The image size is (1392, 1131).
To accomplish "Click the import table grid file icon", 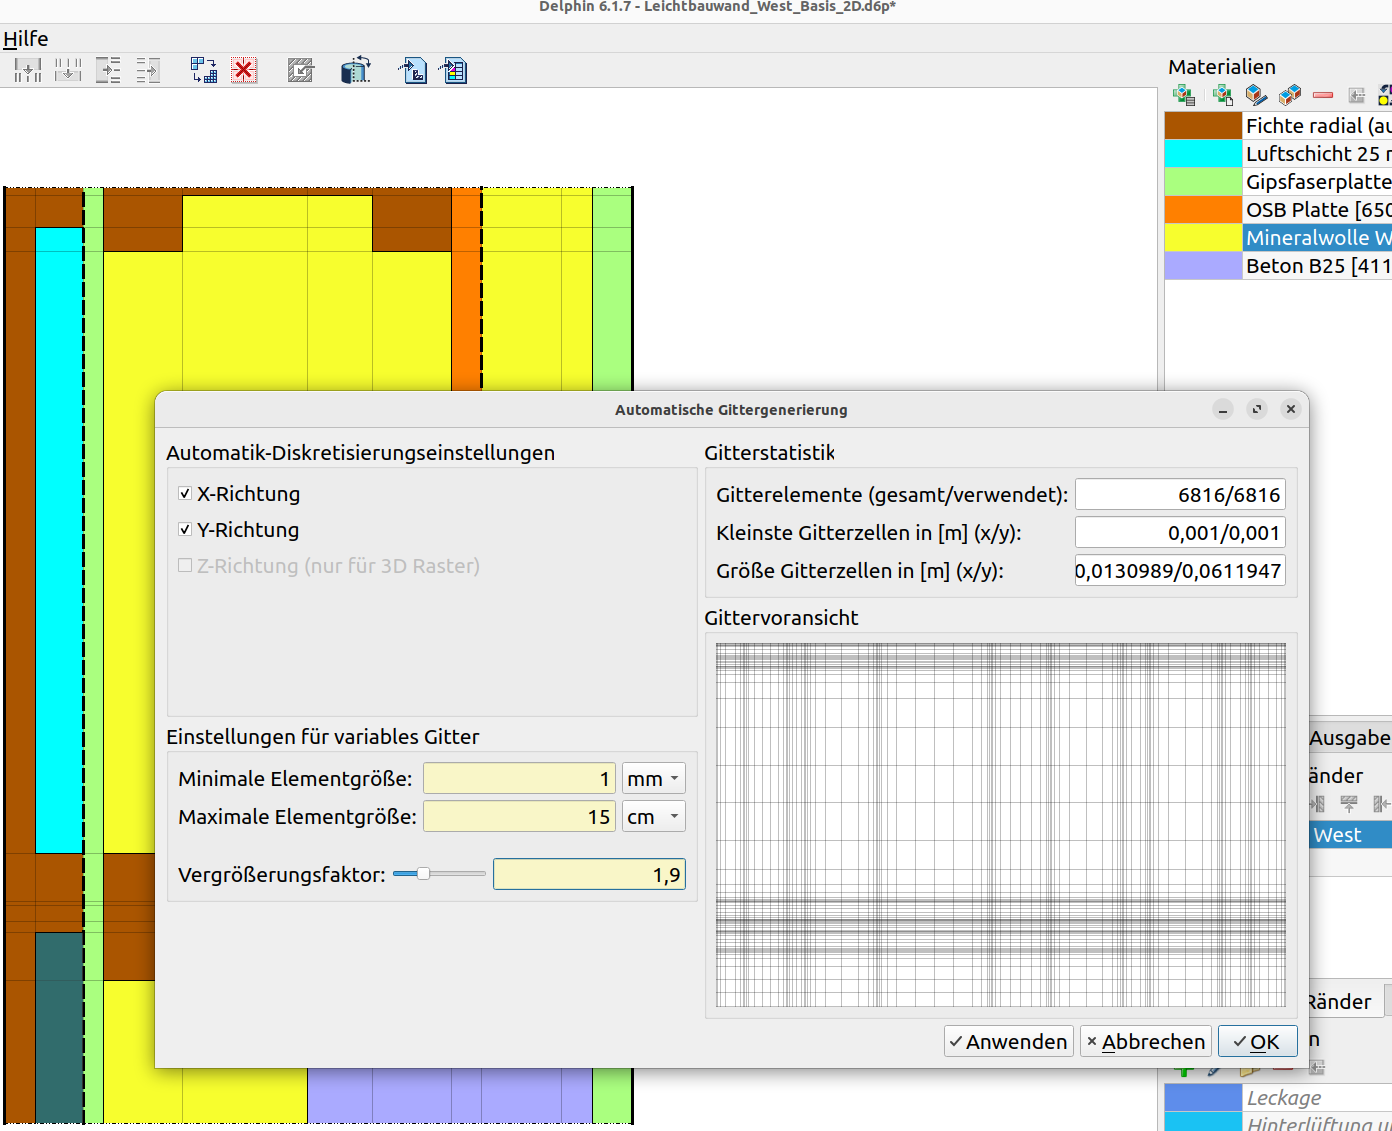I will [x=453, y=70].
